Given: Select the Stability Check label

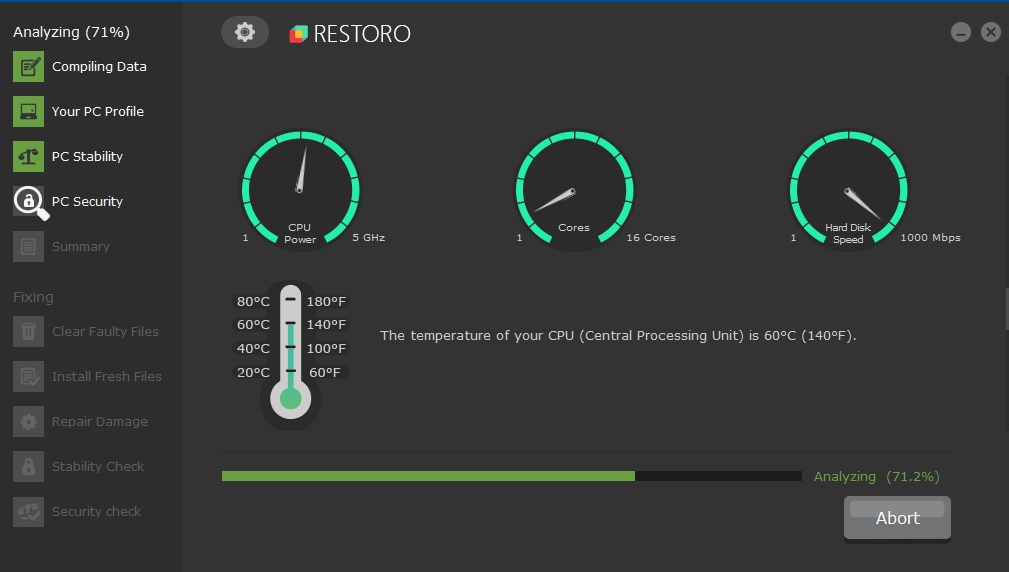Looking at the screenshot, I should click(98, 466).
